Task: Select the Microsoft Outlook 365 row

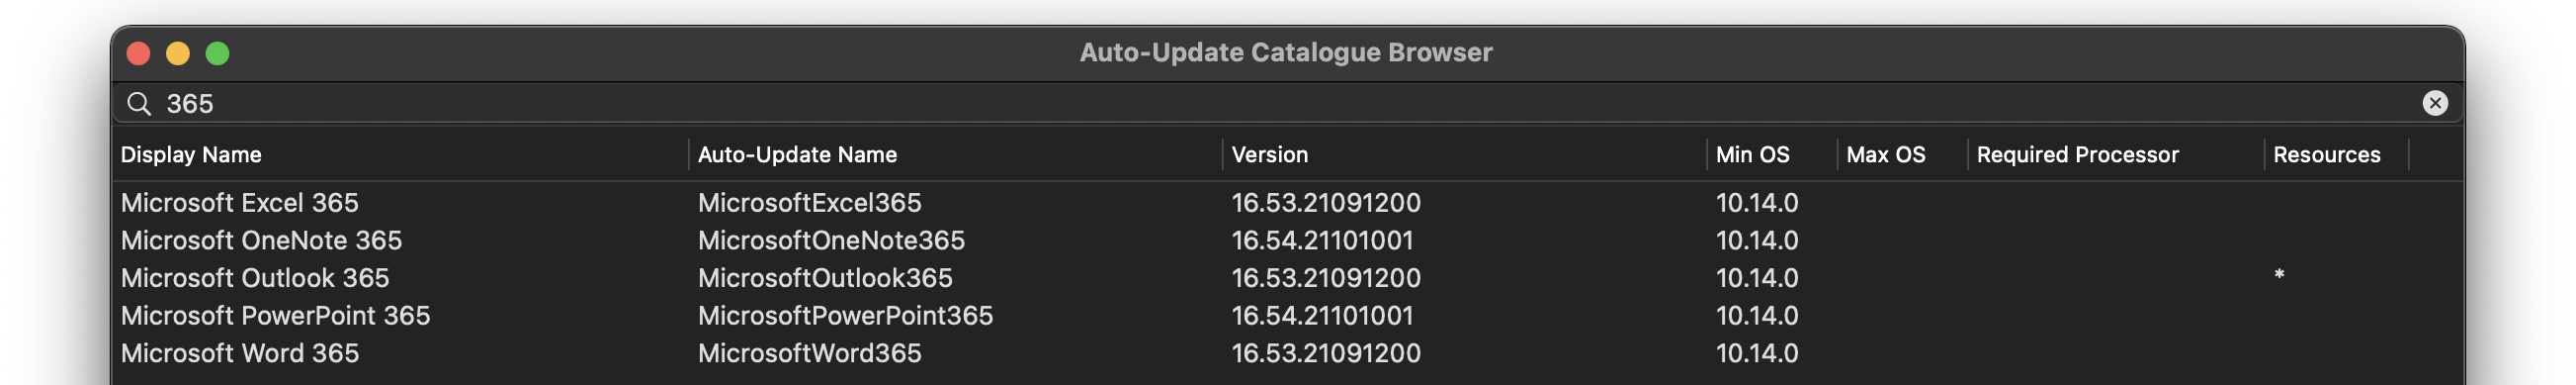Action: click(x=1288, y=278)
